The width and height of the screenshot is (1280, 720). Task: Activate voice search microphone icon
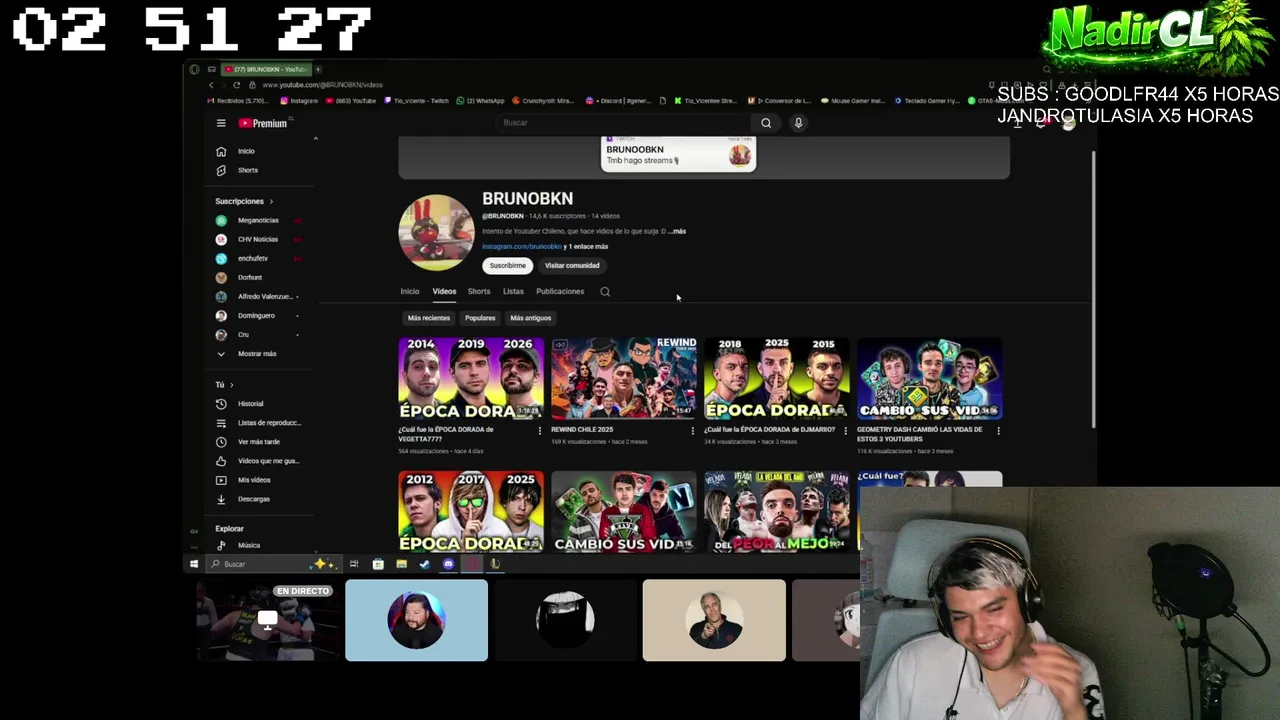[x=798, y=123]
